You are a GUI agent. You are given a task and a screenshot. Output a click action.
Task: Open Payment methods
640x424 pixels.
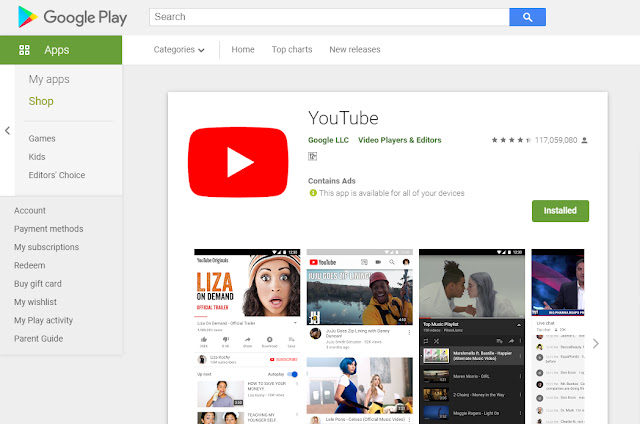pyautogui.click(x=49, y=229)
